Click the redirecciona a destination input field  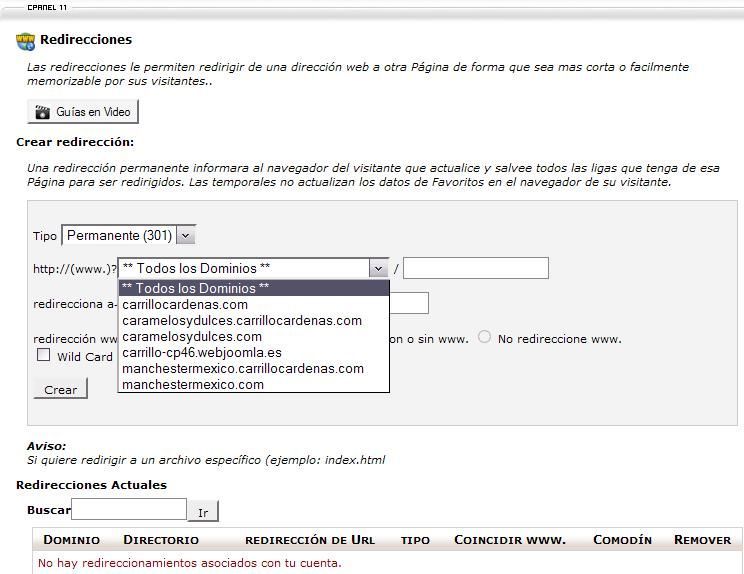pyautogui.click(x=409, y=303)
